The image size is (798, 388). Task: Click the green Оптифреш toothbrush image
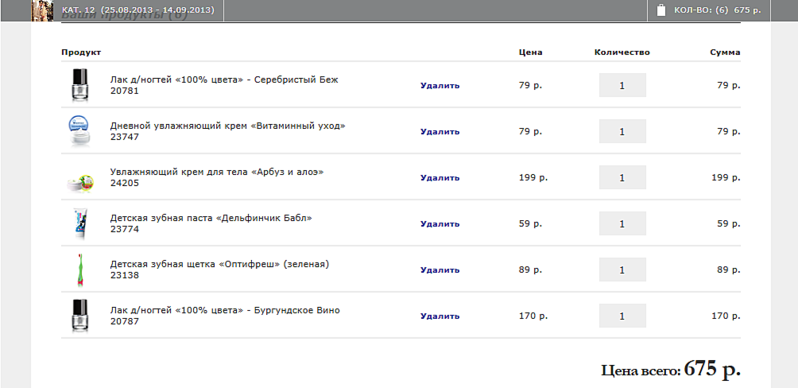(x=80, y=270)
